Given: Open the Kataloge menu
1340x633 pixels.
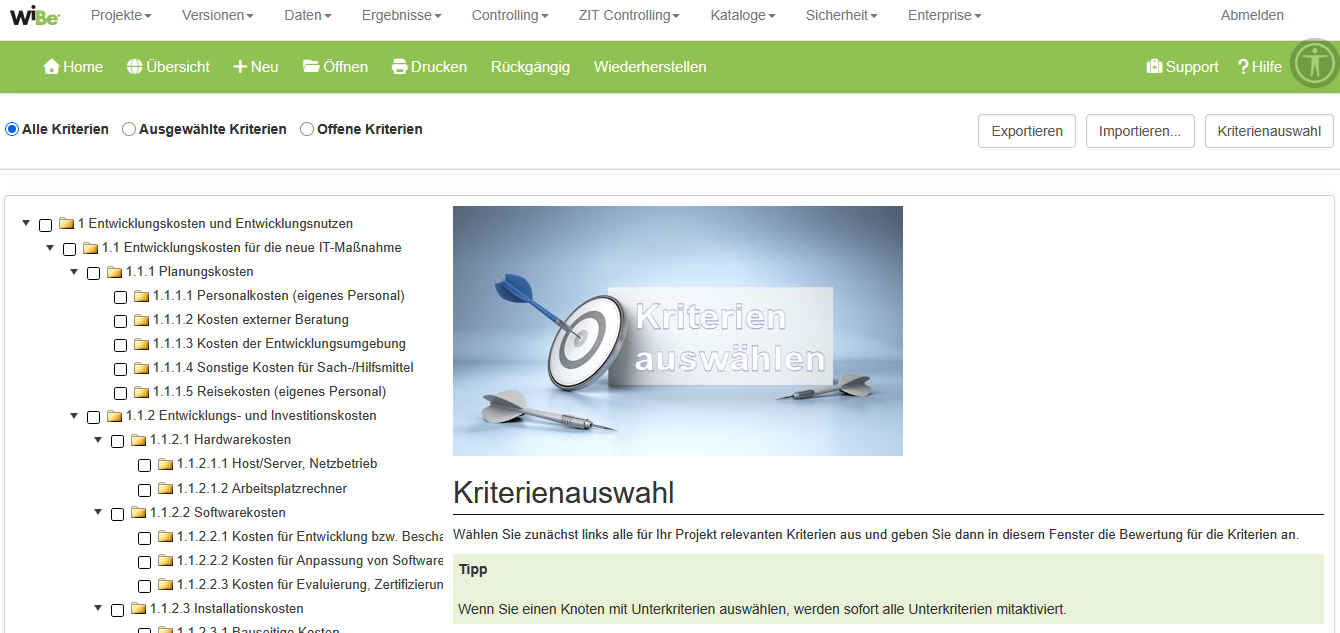Looking at the screenshot, I should click(x=743, y=15).
